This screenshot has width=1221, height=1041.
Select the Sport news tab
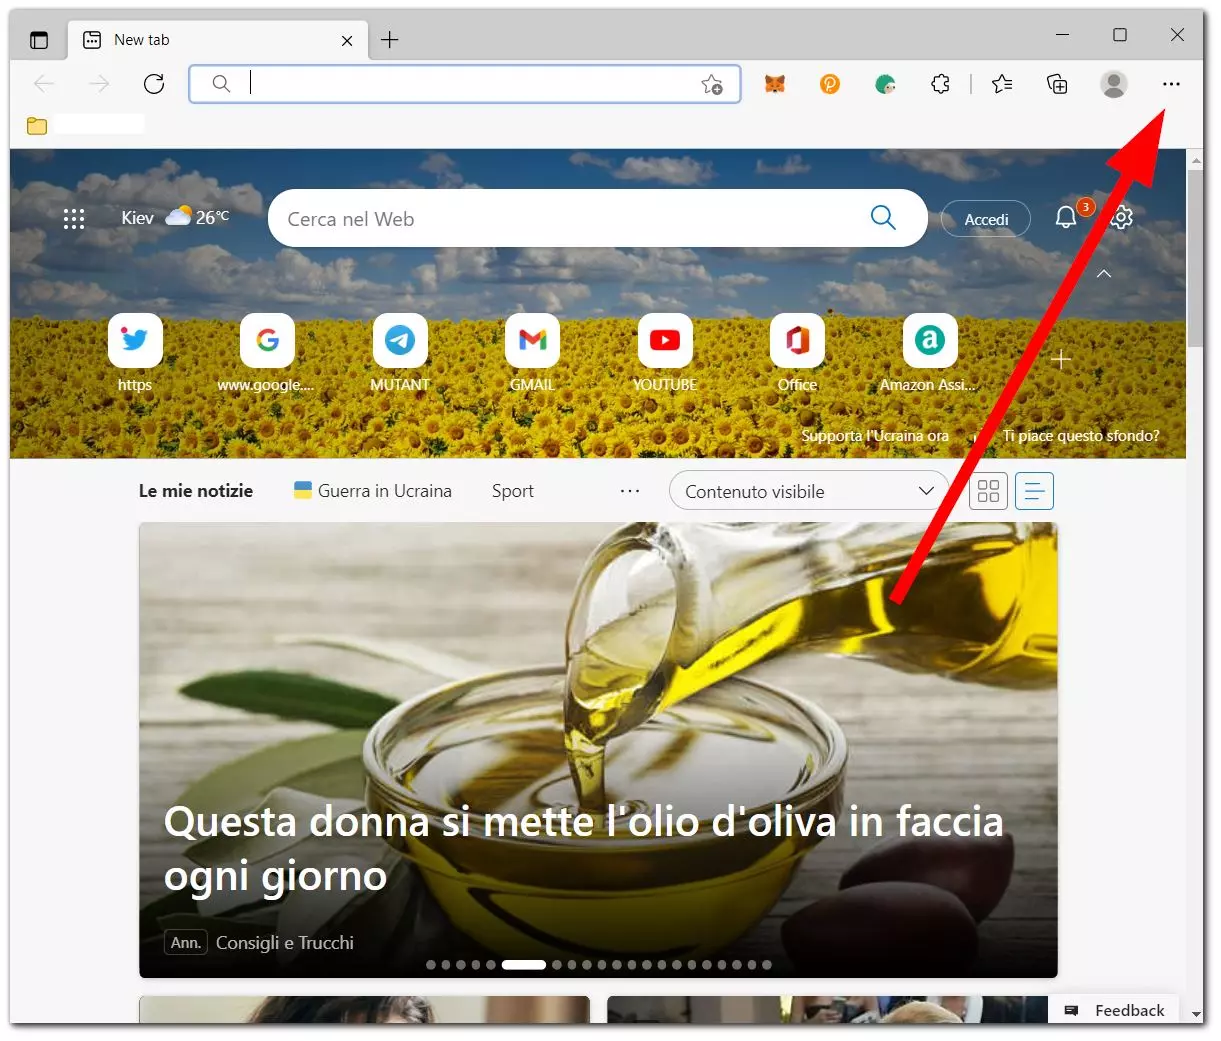click(513, 491)
